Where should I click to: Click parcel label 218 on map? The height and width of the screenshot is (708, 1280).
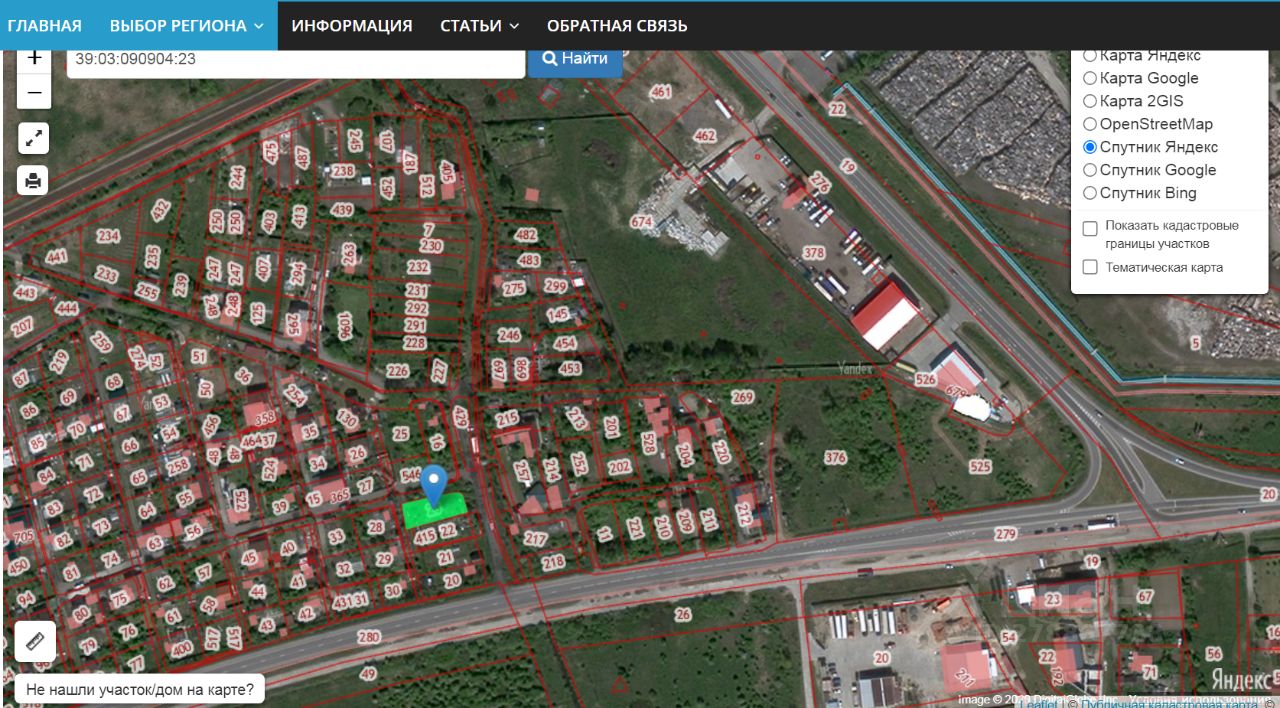coord(553,562)
